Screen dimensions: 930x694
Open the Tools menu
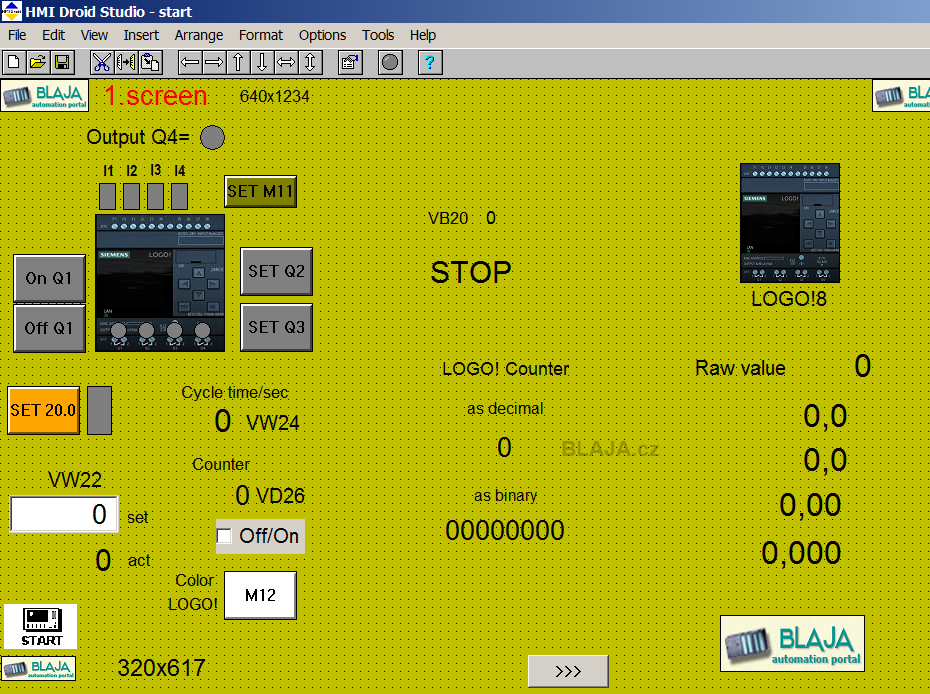(x=378, y=35)
